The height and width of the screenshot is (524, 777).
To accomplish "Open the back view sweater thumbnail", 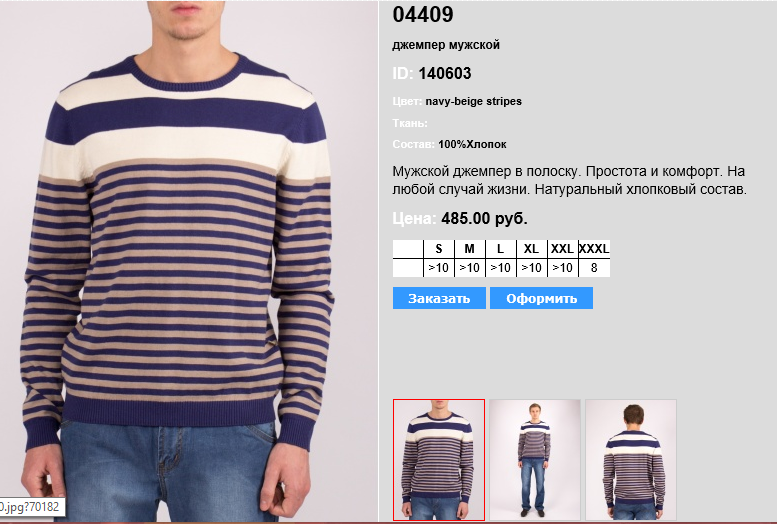I will pos(631,460).
